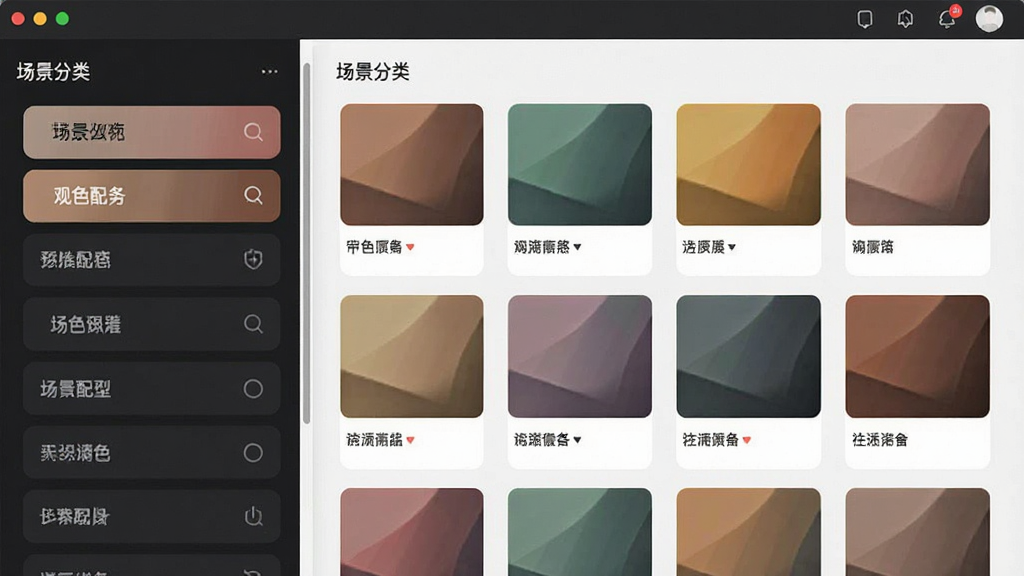Open the mauve purple thumbnail
This screenshot has width=1024, height=576.
(580, 357)
